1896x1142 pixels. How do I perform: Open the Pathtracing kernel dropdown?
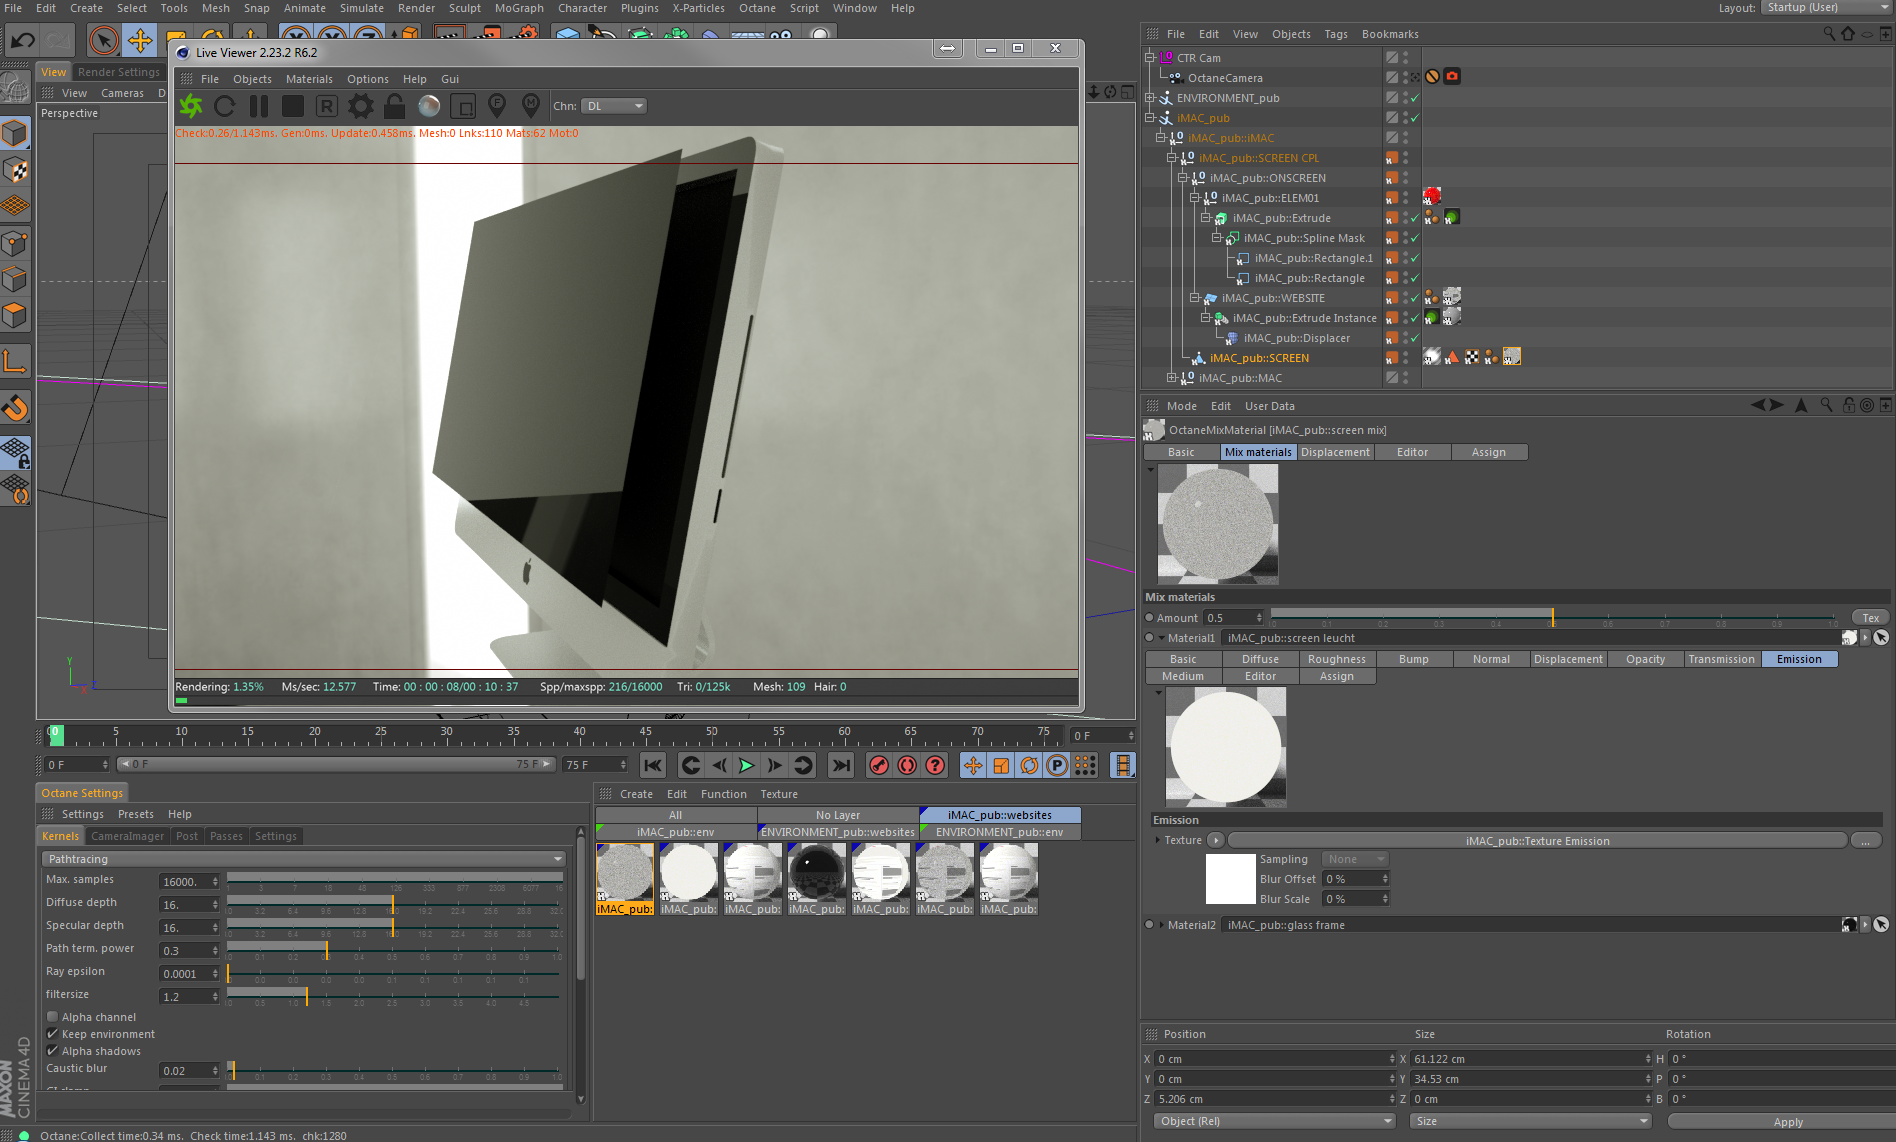(304, 859)
